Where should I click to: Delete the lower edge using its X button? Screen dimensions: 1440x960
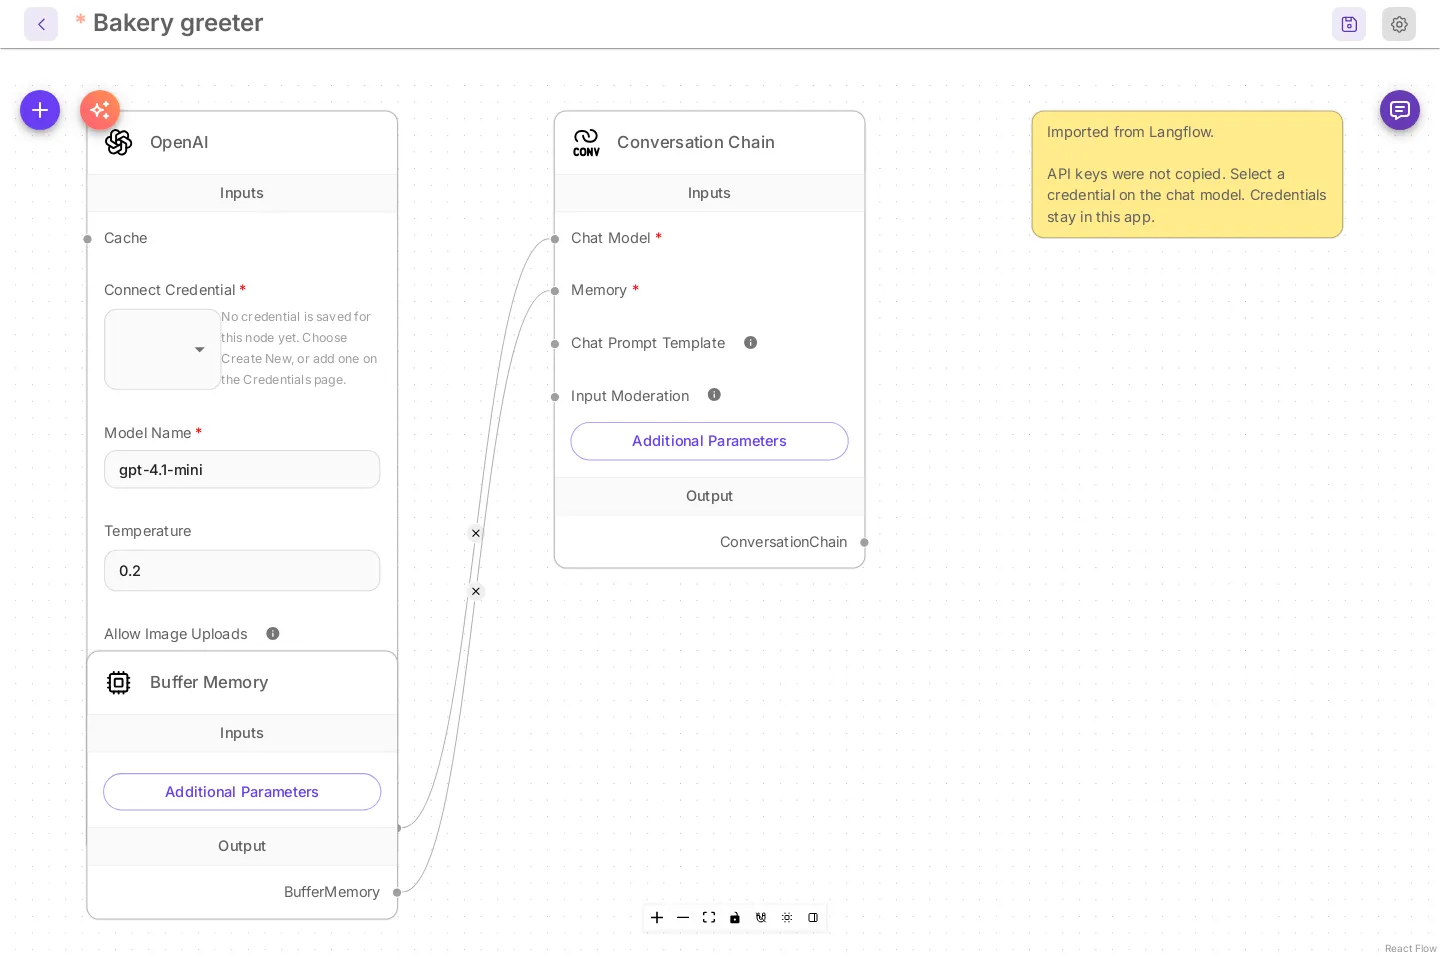click(476, 591)
